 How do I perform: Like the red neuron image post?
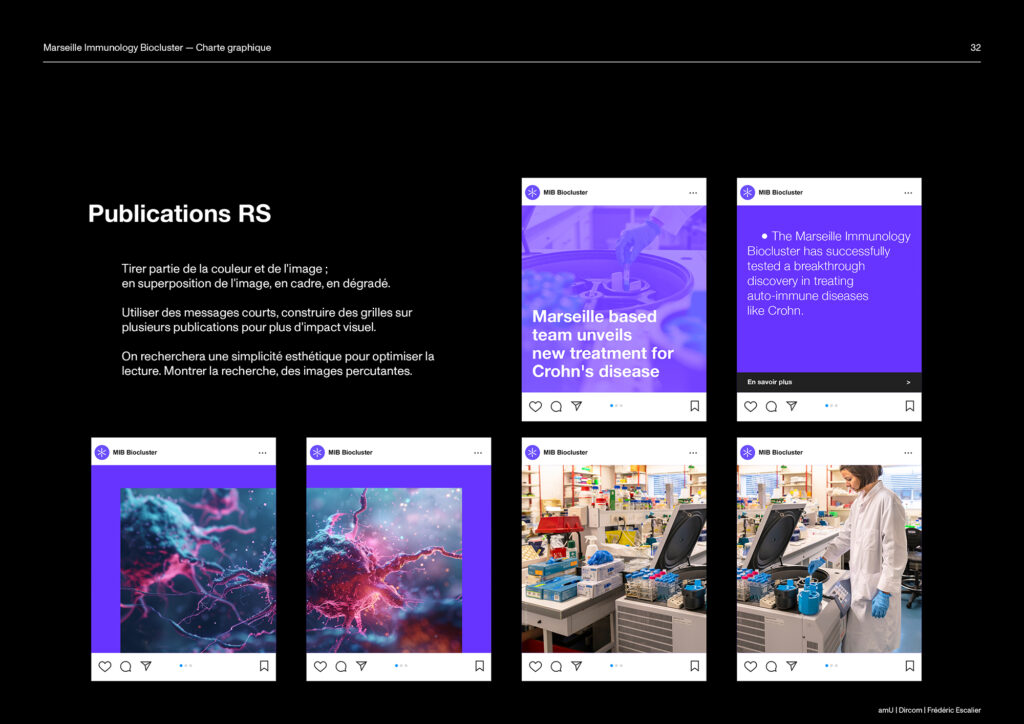(x=320, y=666)
